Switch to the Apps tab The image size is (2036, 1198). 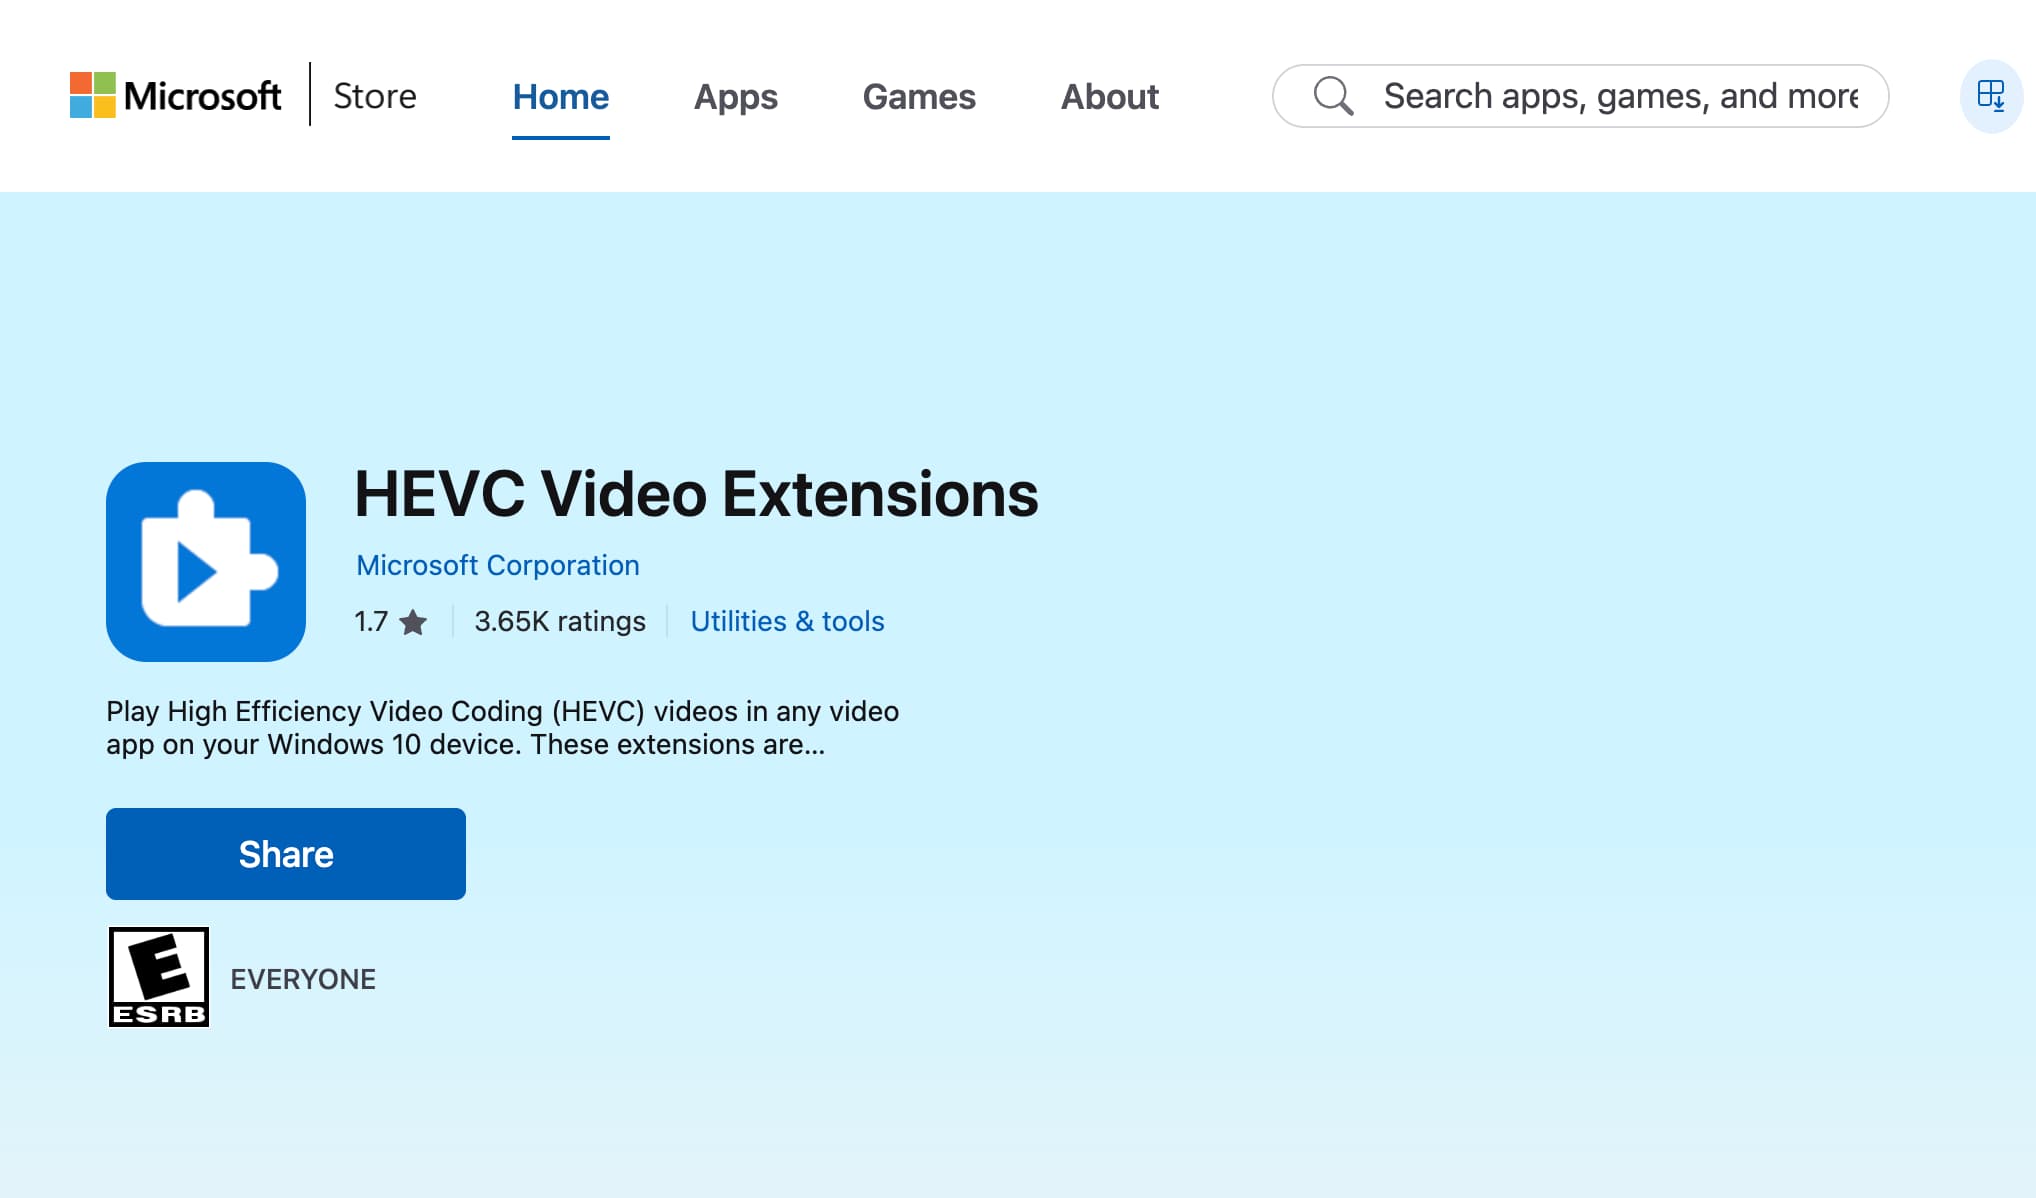click(735, 96)
